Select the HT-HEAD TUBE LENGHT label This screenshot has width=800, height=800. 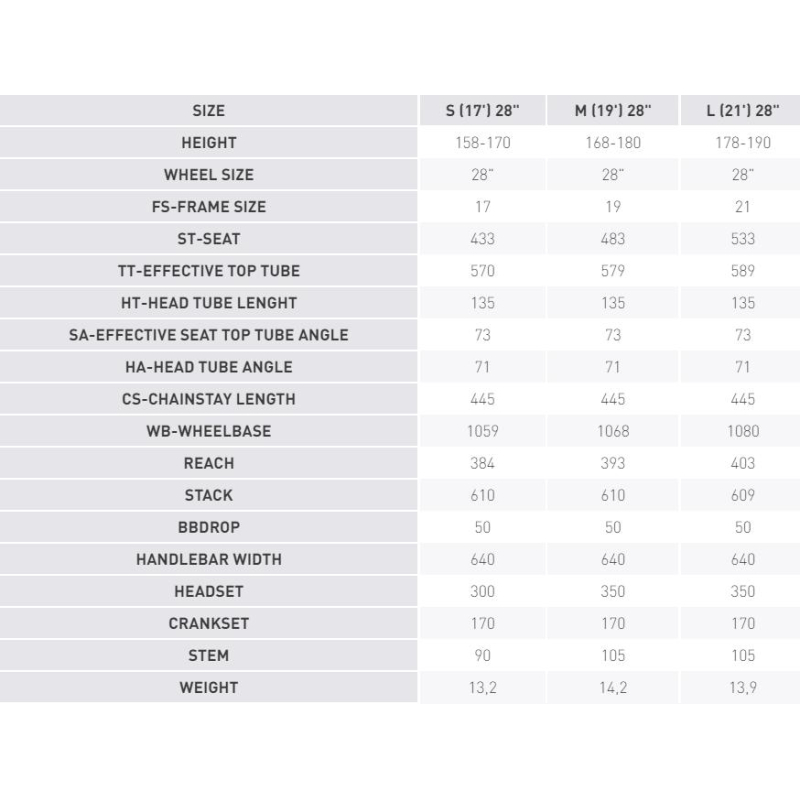(x=209, y=303)
